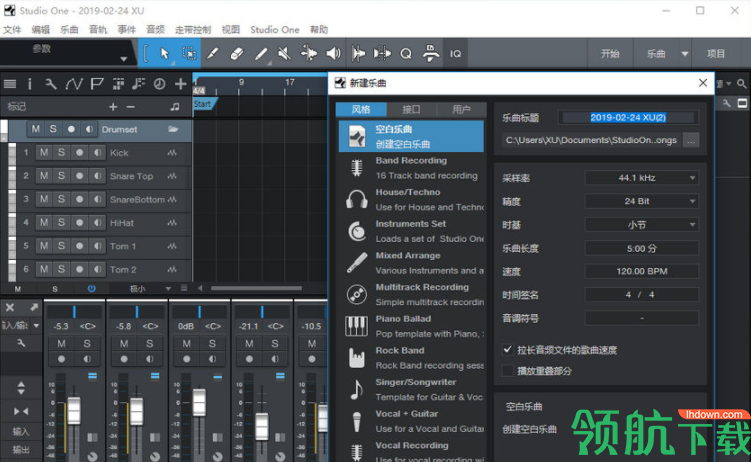Select the Mute tool

(284, 54)
